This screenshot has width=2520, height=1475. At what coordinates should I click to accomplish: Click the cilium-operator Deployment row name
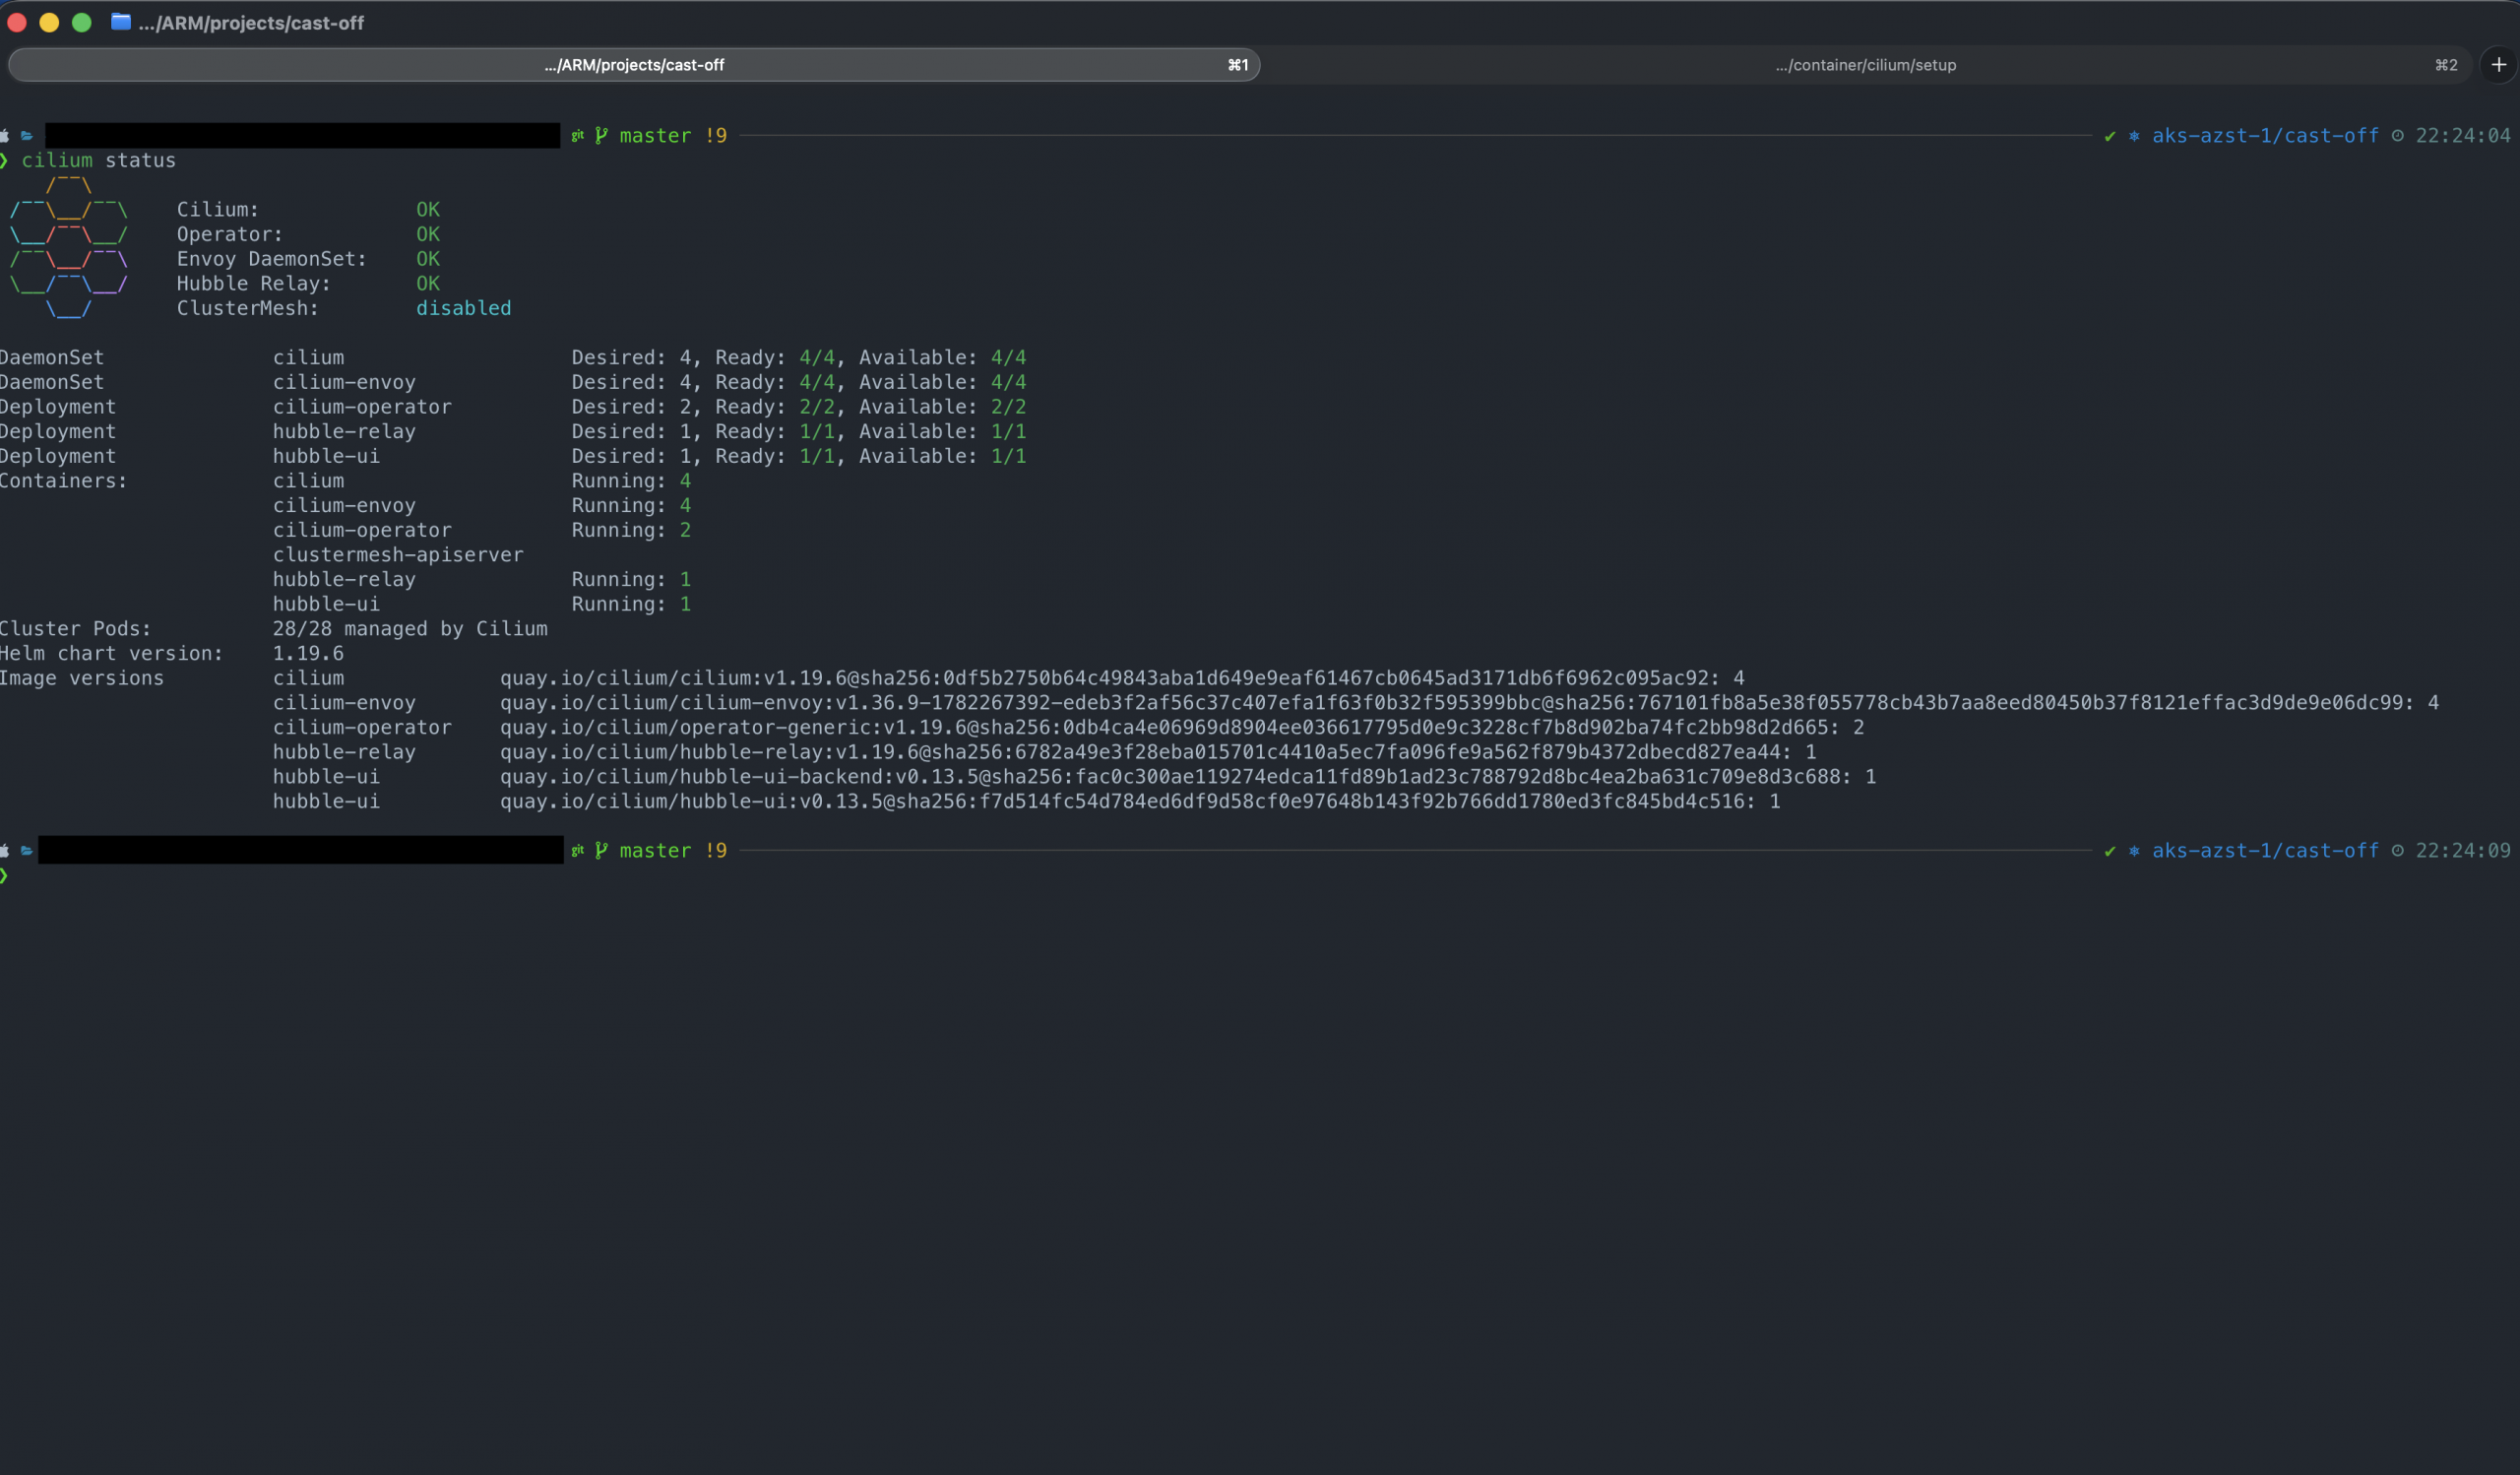pos(362,407)
